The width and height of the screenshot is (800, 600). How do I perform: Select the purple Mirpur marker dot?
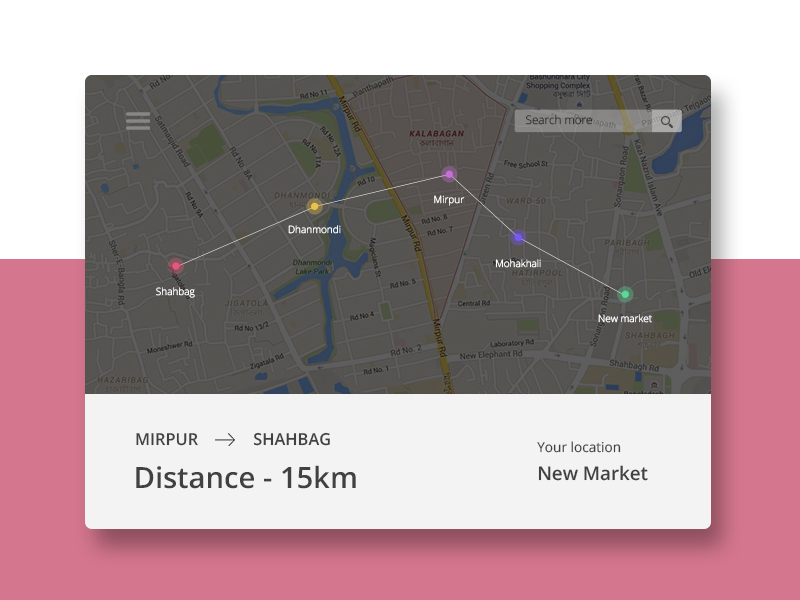click(449, 175)
